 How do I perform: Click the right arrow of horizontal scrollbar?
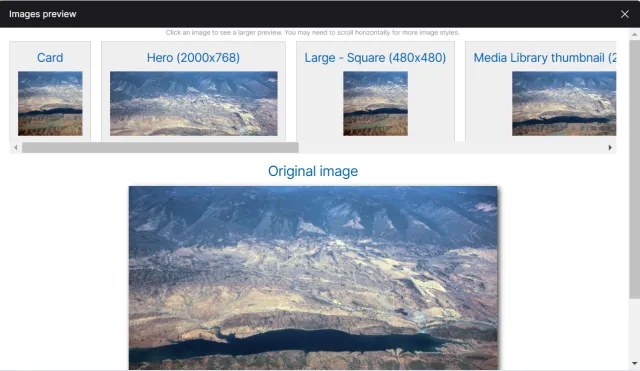(x=610, y=147)
